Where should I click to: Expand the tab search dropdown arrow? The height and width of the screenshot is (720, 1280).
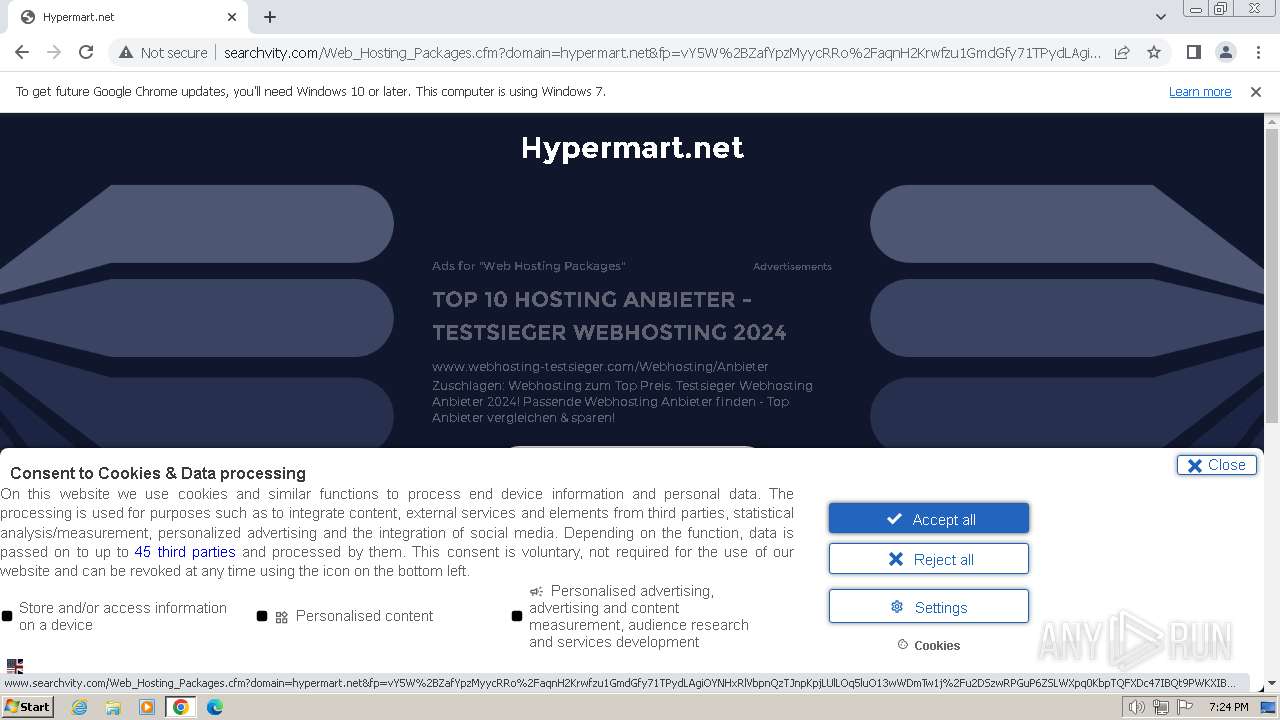pos(1160,17)
